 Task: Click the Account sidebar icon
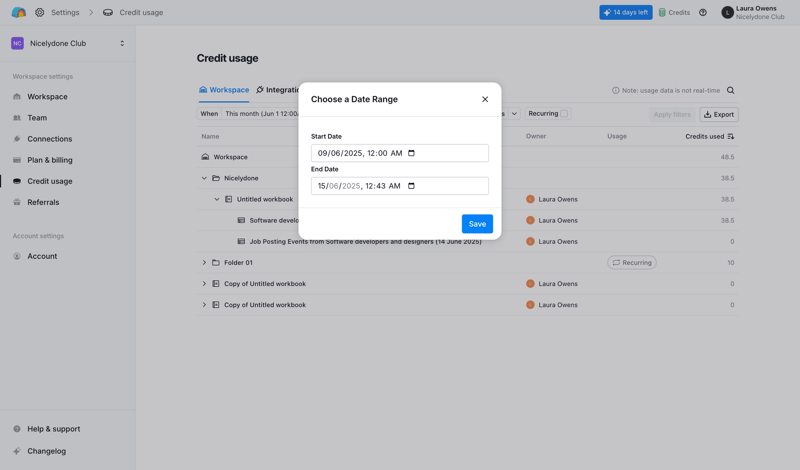pyautogui.click(x=17, y=256)
